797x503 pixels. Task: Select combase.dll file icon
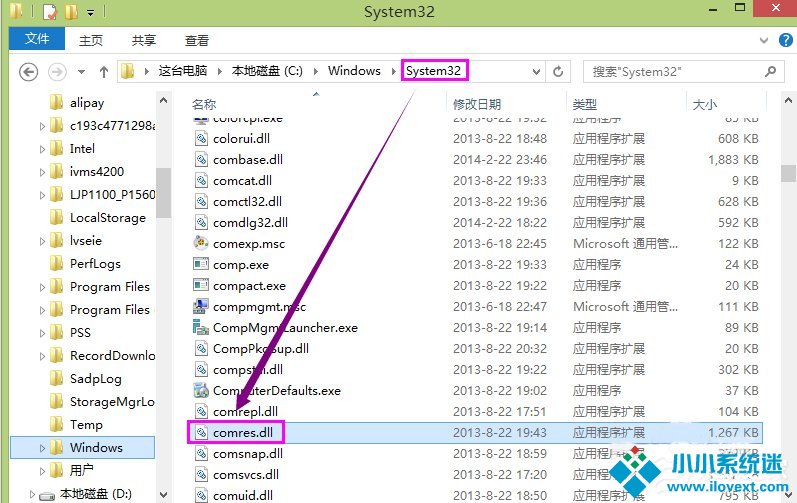coord(201,160)
